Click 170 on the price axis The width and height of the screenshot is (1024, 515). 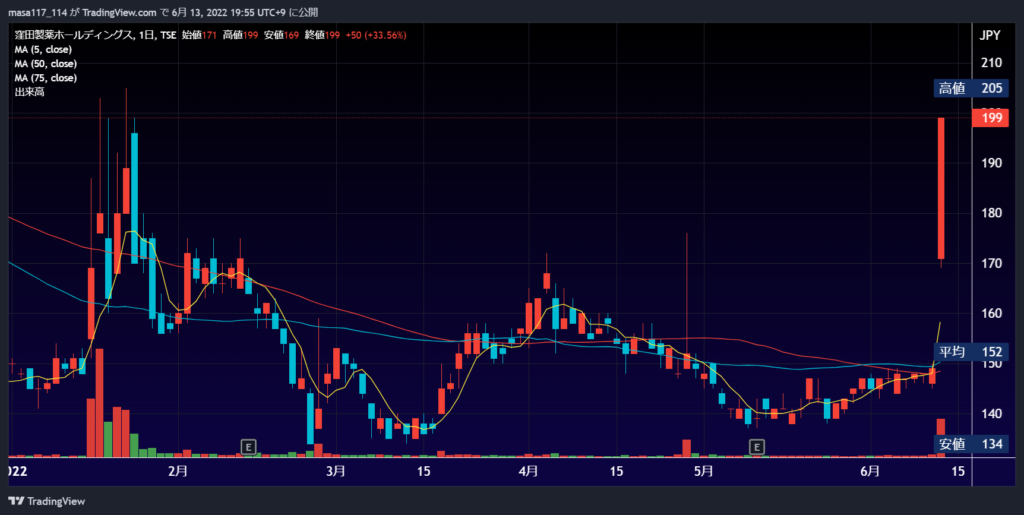point(991,264)
